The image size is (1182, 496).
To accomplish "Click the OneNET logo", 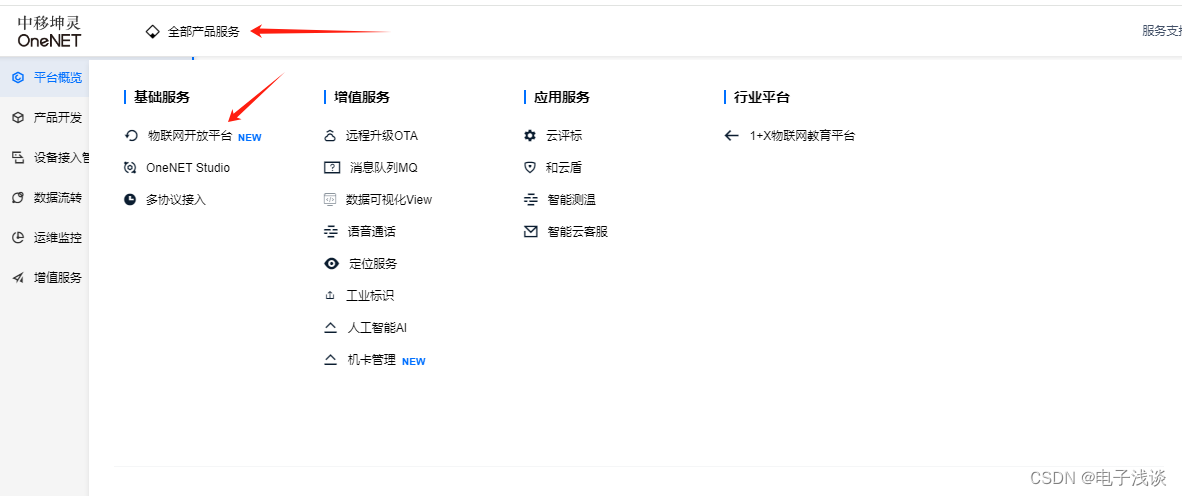I will pyautogui.click(x=49, y=31).
